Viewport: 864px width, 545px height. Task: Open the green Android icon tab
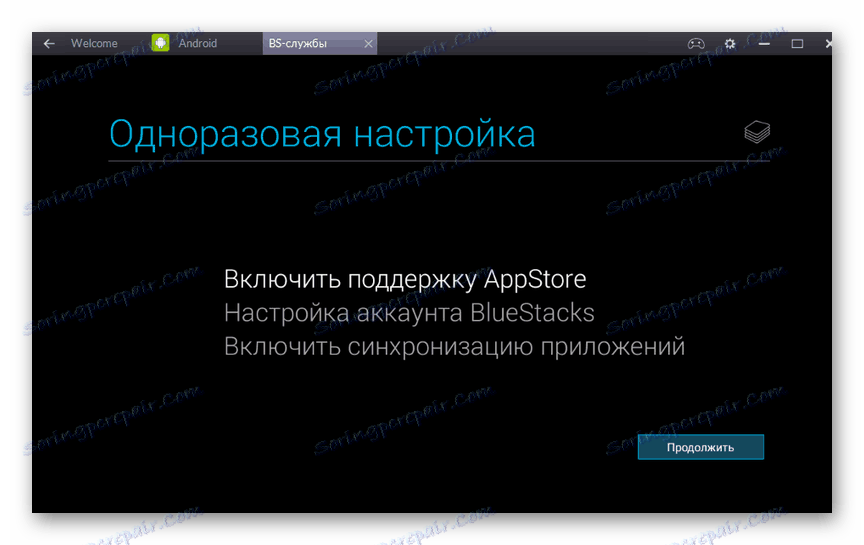point(160,43)
